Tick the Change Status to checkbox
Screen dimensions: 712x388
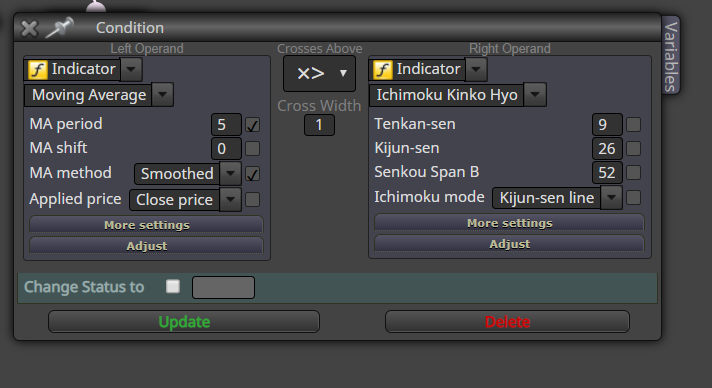(173, 286)
